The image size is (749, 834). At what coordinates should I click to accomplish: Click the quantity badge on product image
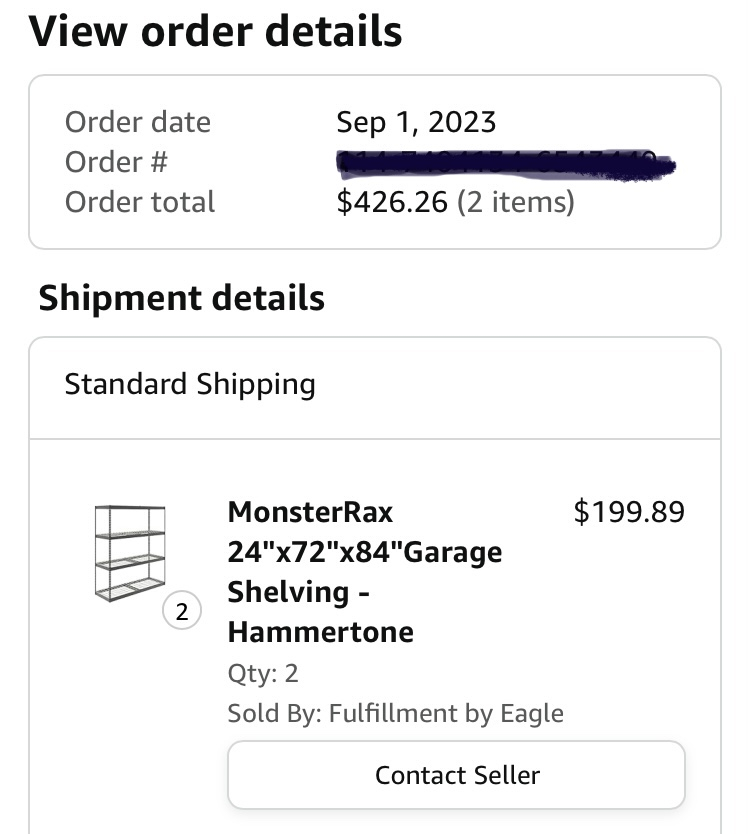click(x=182, y=611)
